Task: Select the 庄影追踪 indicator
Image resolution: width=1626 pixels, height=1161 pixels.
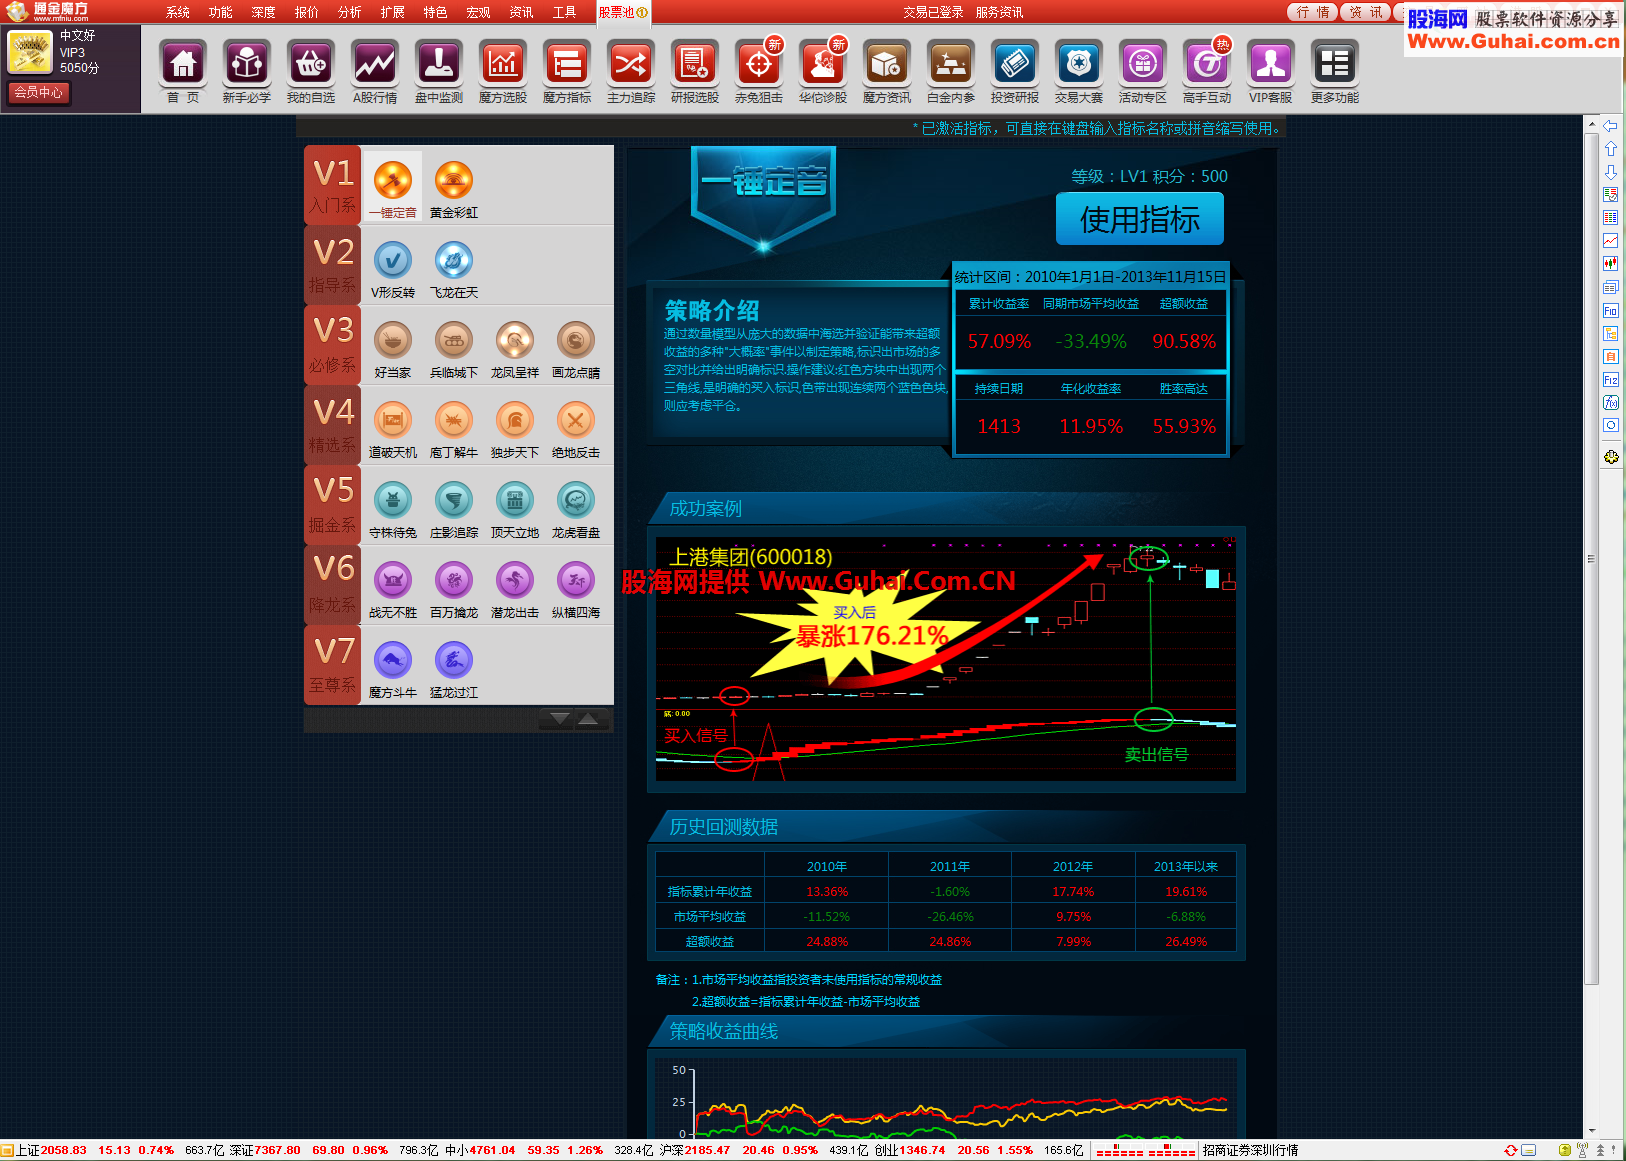Action: (x=454, y=508)
